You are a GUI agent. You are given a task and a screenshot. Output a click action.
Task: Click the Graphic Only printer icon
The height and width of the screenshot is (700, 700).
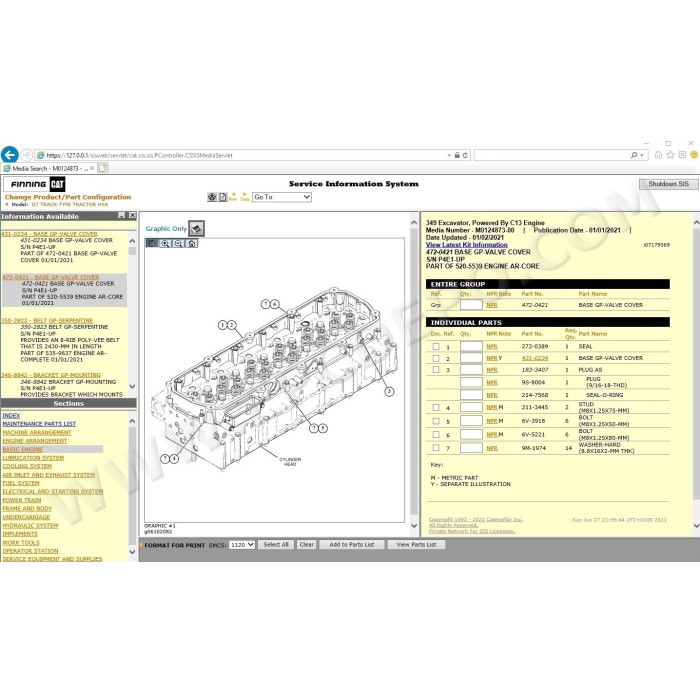[x=196, y=229]
